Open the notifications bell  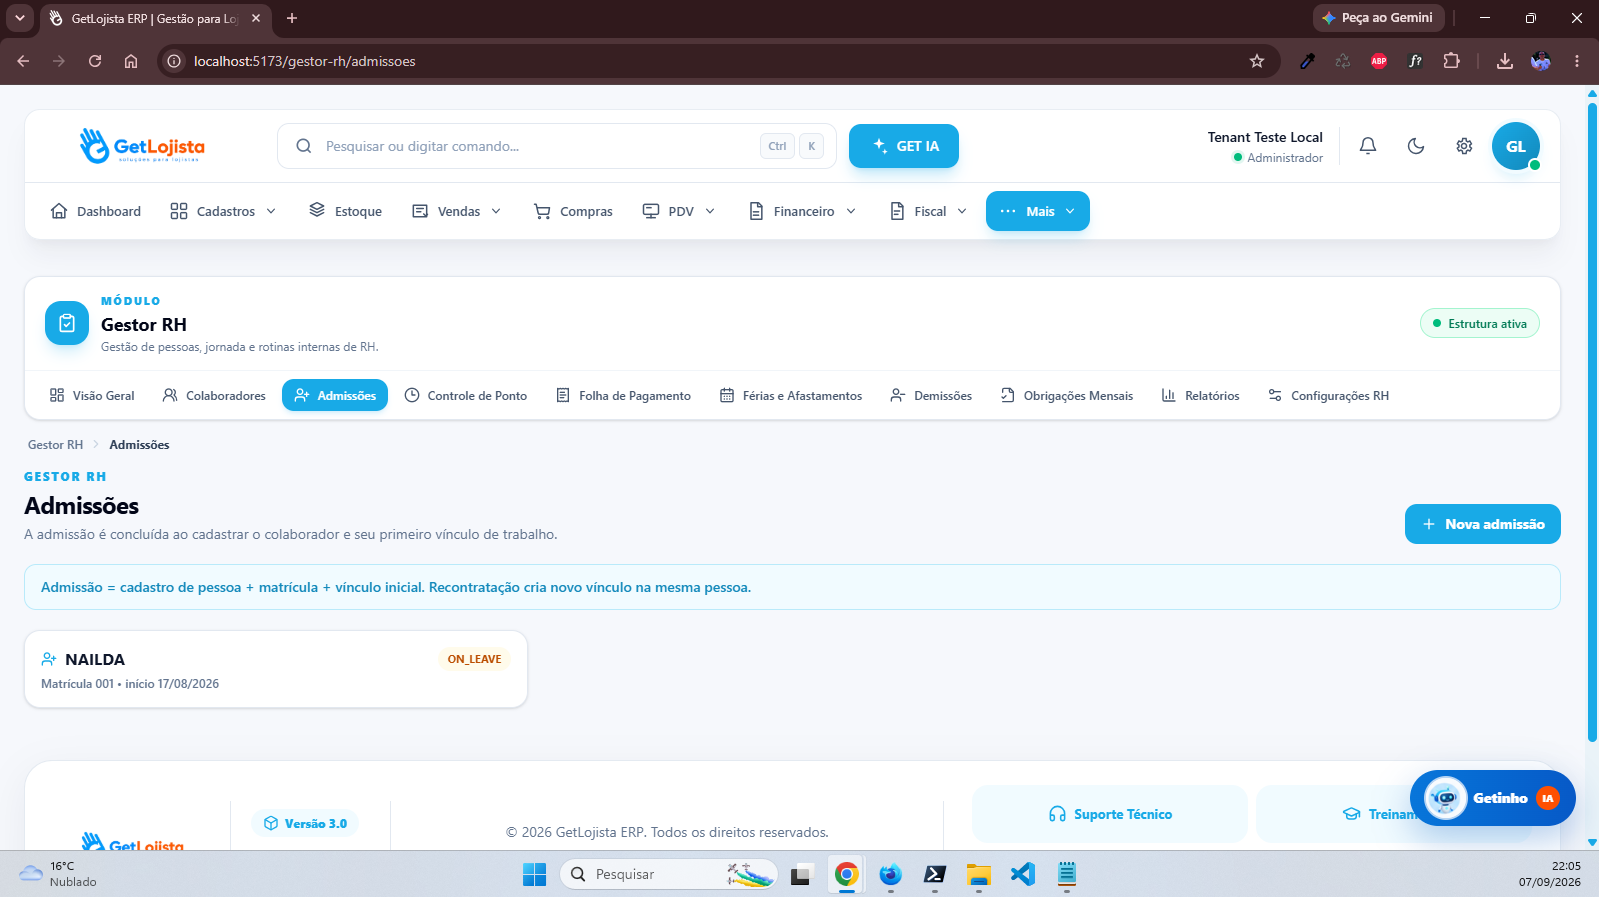coord(1368,146)
